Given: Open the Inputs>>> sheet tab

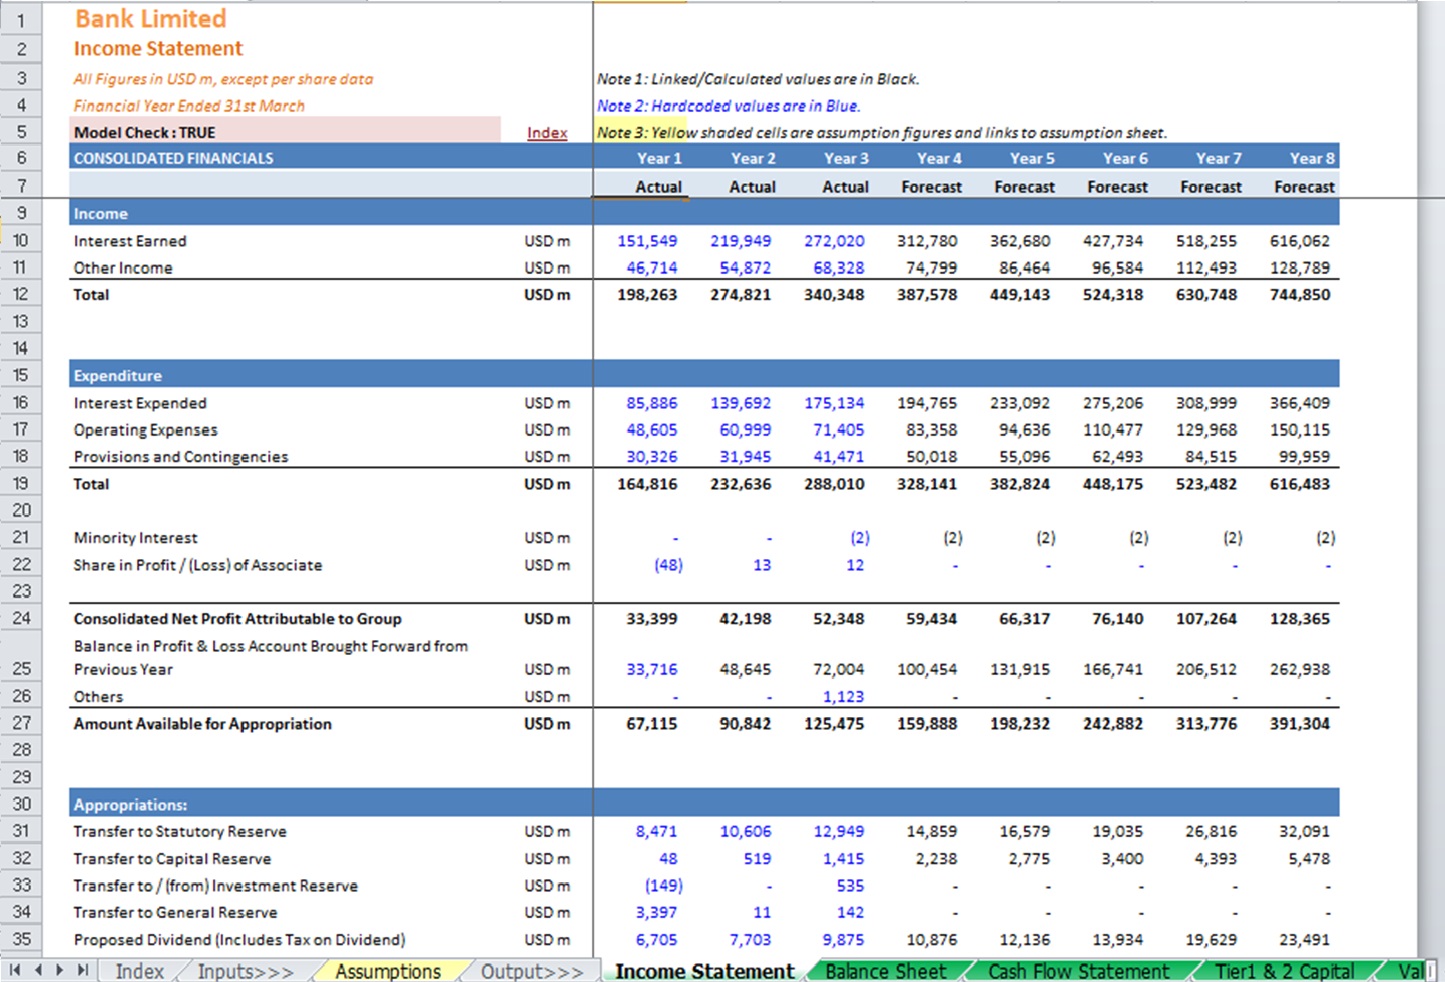Looking at the screenshot, I should 246,971.
